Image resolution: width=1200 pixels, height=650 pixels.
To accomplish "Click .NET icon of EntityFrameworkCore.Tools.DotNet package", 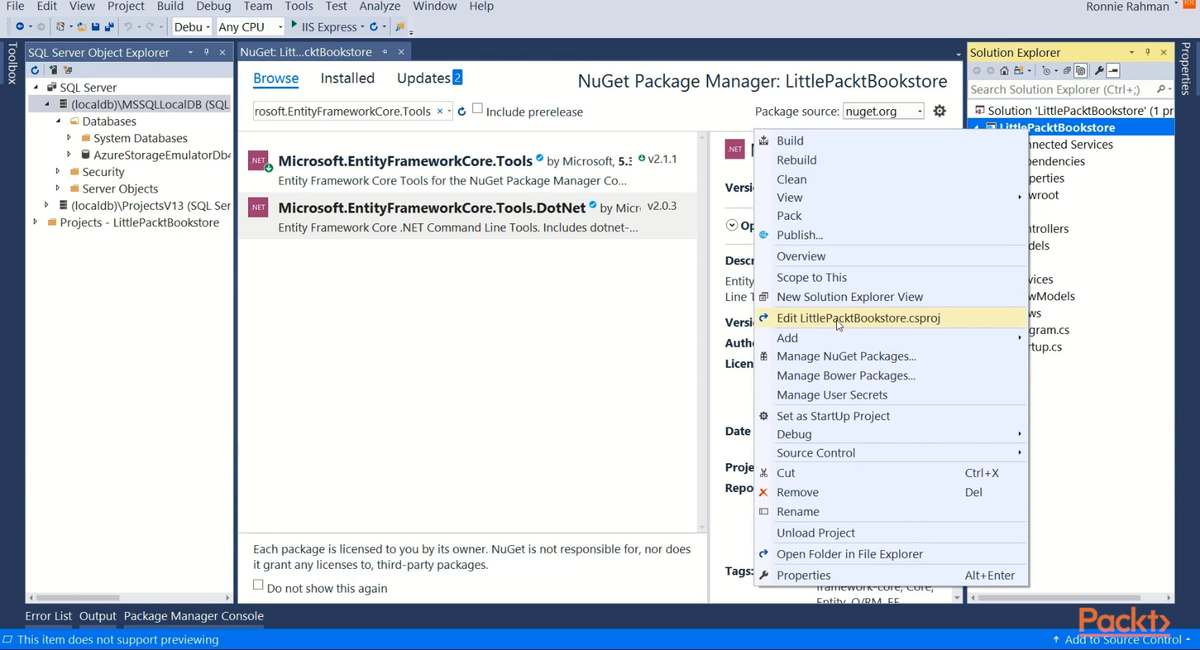I will 258,207.
